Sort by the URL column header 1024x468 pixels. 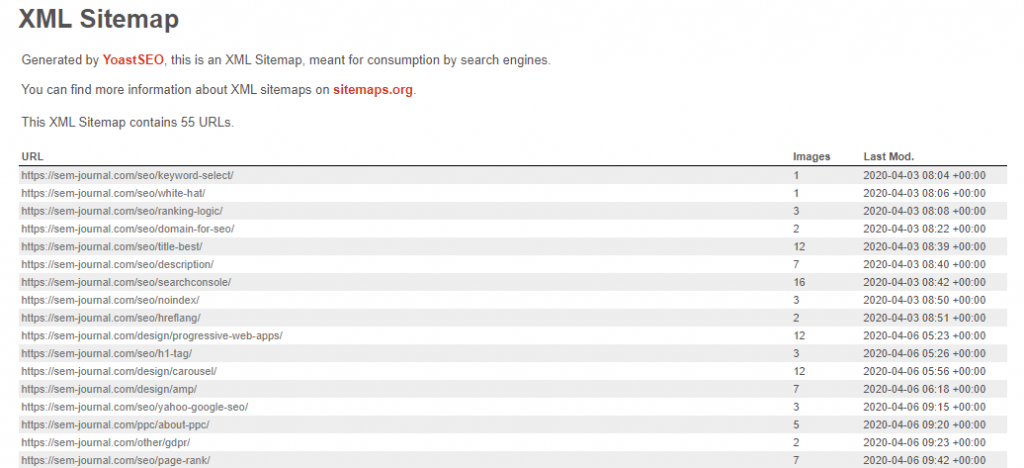[32, 157]
